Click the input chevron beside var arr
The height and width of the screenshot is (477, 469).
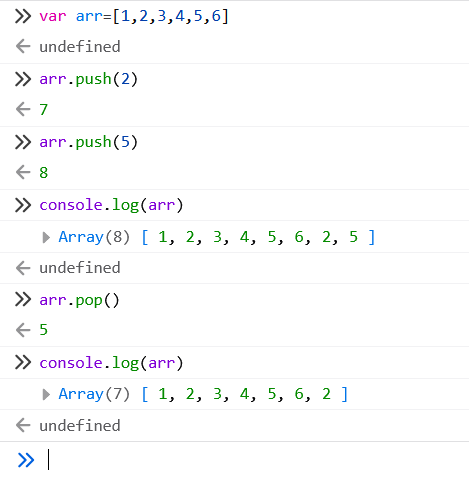click(23, 16)
